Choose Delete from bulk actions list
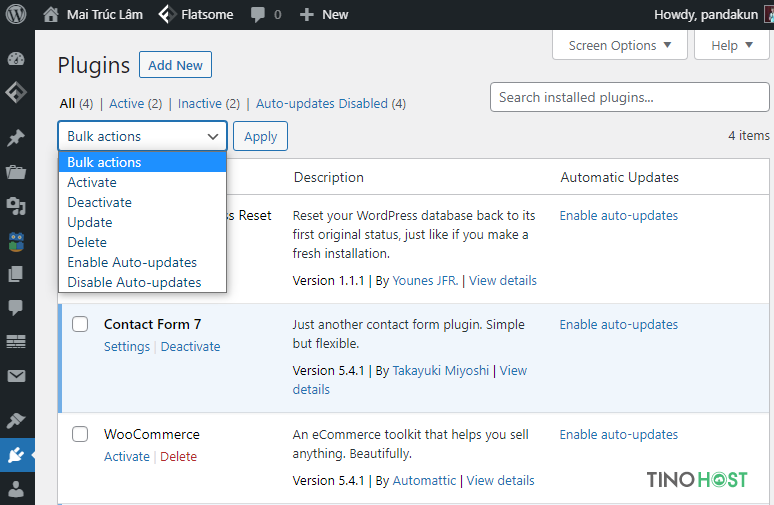The height and width of the screenshot is (505, 774). (x=142, y=242)
